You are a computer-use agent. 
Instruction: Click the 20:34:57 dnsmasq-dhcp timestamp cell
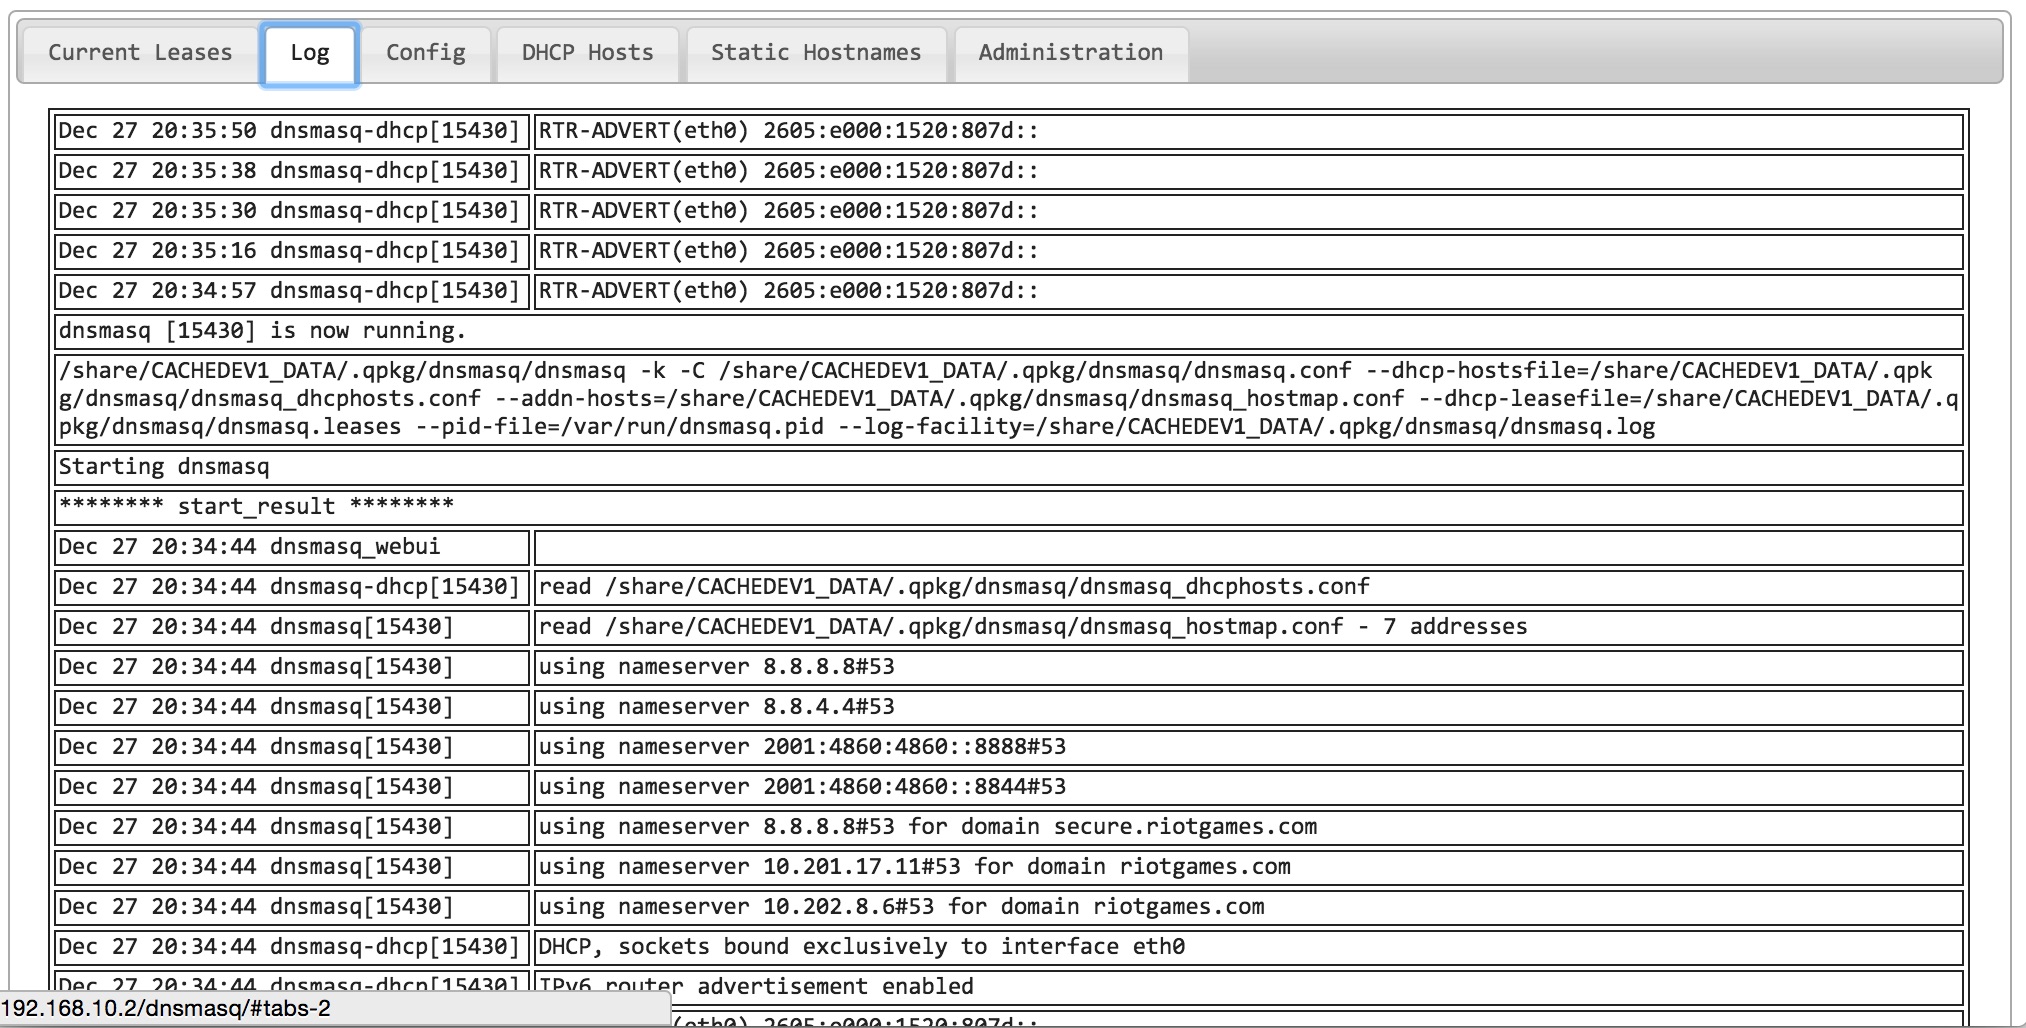click(290, 291)
